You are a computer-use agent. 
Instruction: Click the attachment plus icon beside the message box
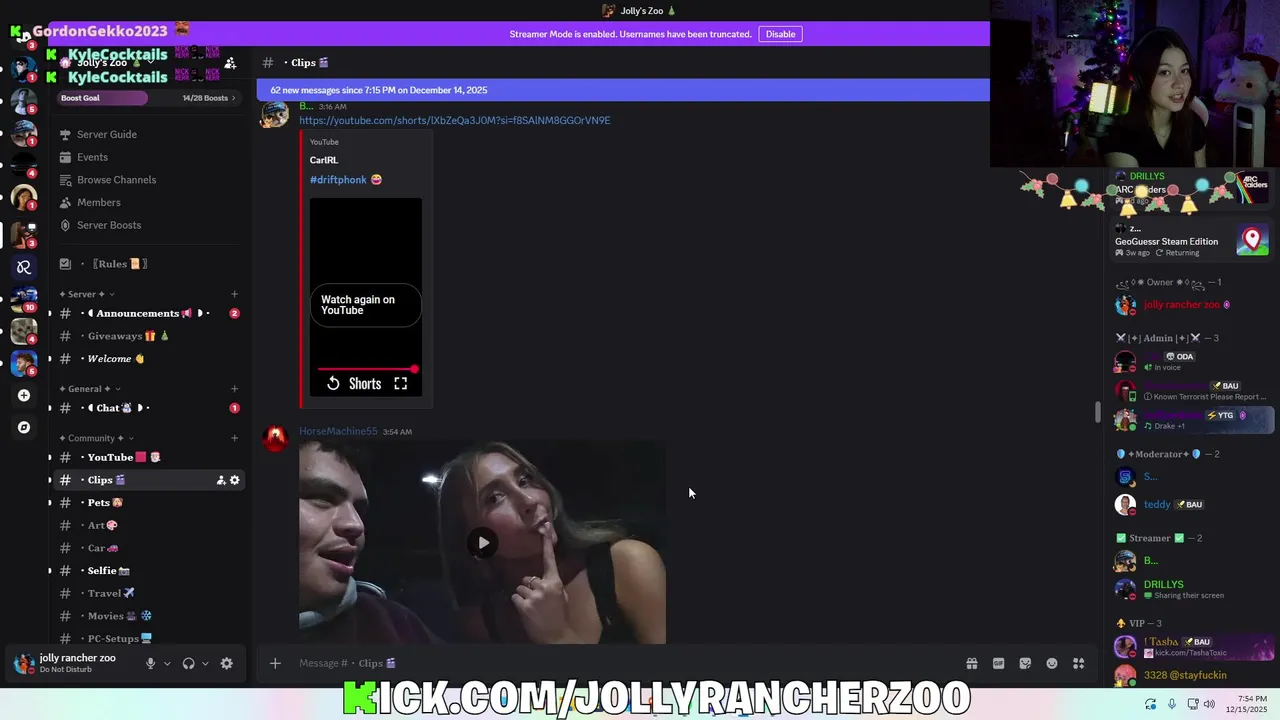[275, 663]
